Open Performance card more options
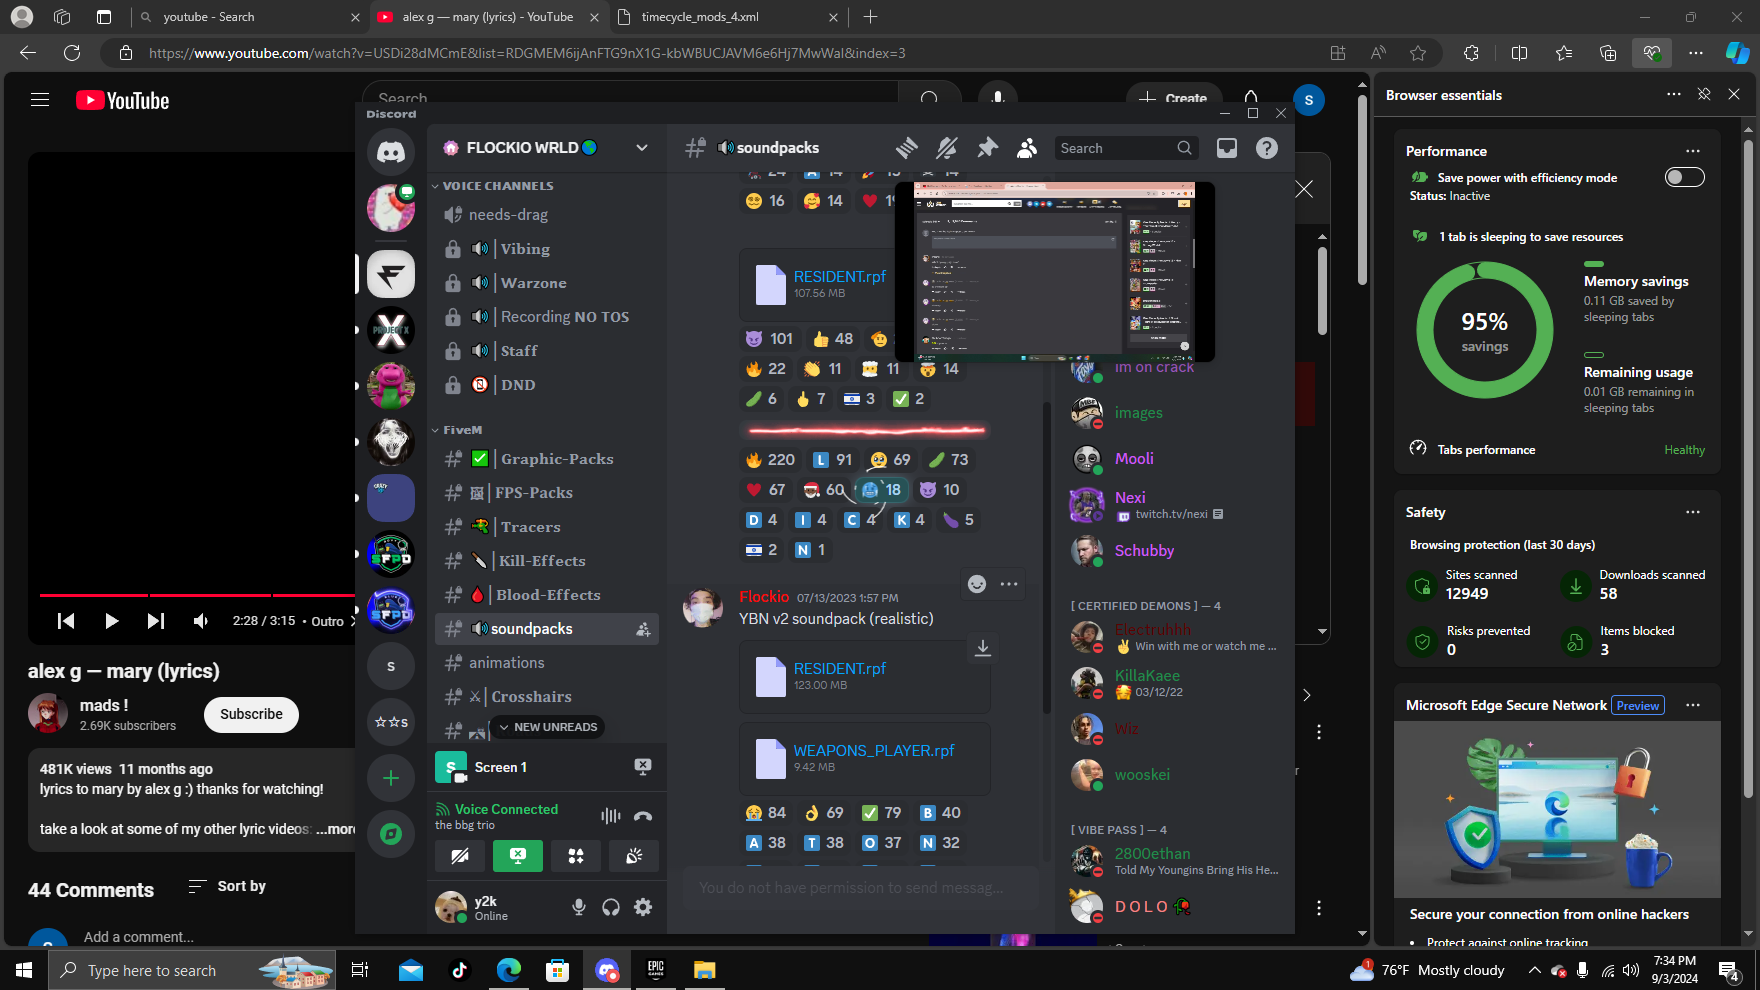 (1693, 151)
